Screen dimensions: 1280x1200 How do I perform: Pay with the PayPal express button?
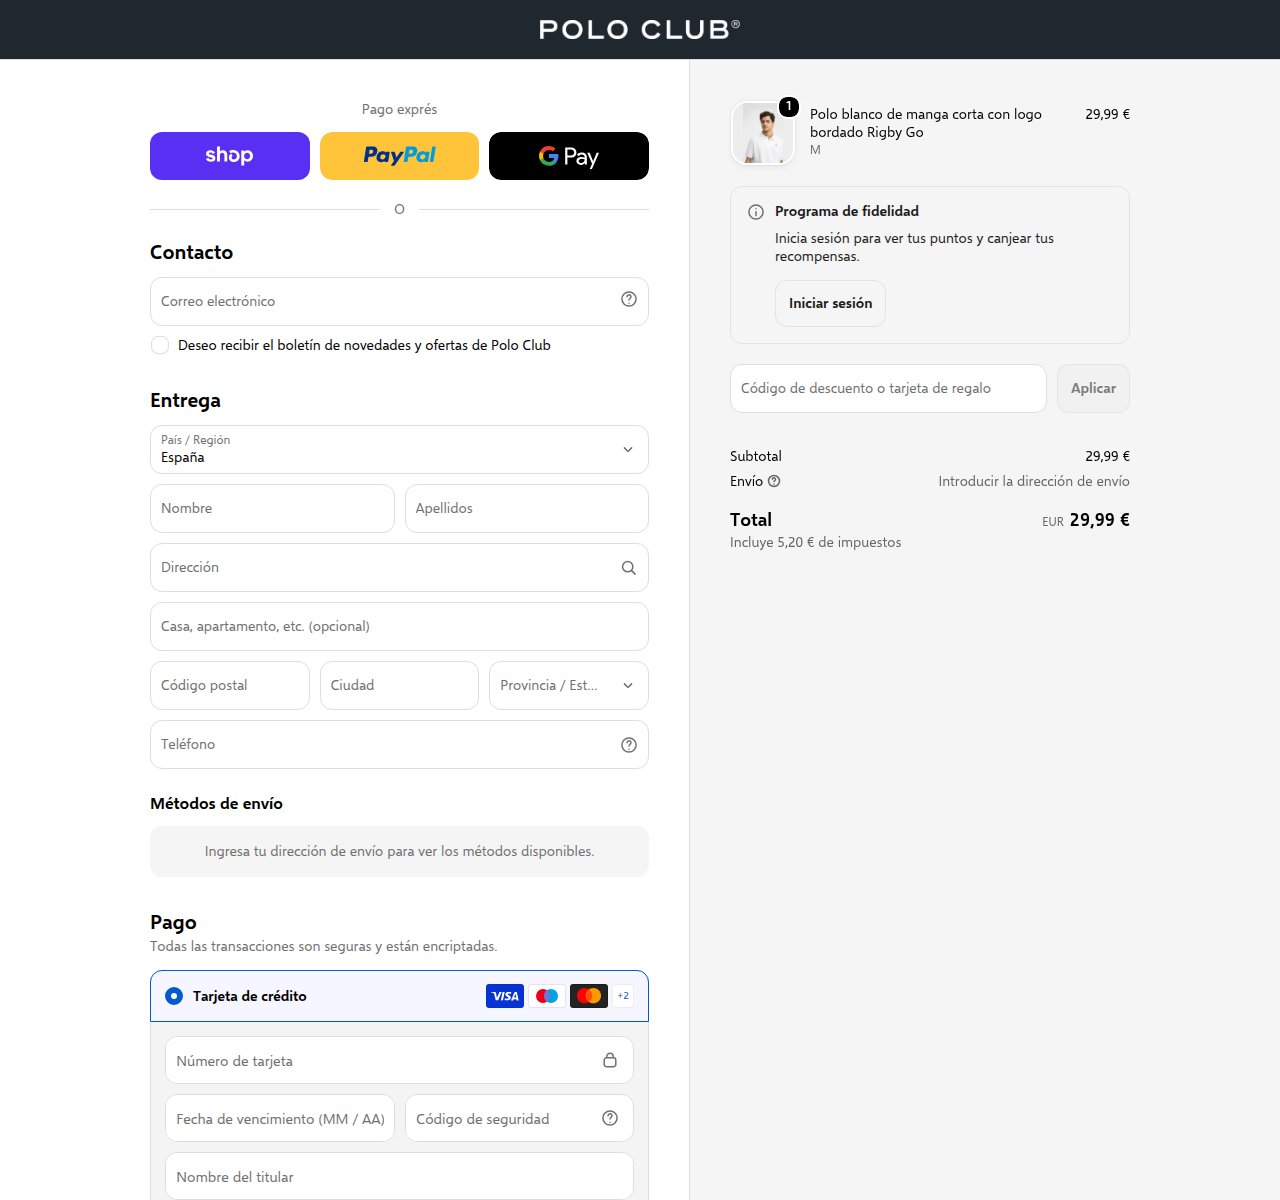399,156
